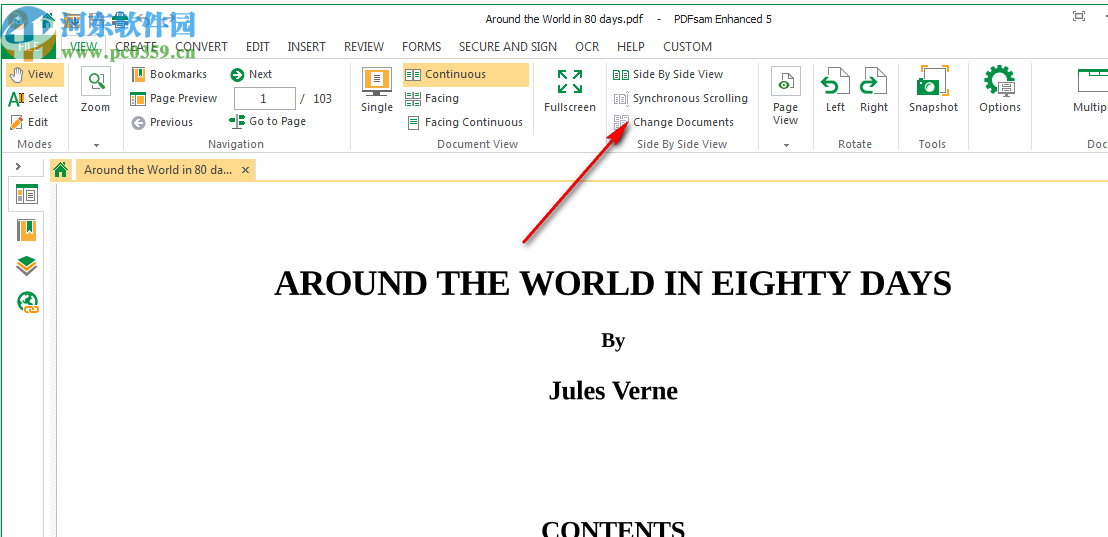Image resolution: width=1108 pixels, height=537 pixels.
Task: Activate Side By Side View
Action: (x=668, y=74)
